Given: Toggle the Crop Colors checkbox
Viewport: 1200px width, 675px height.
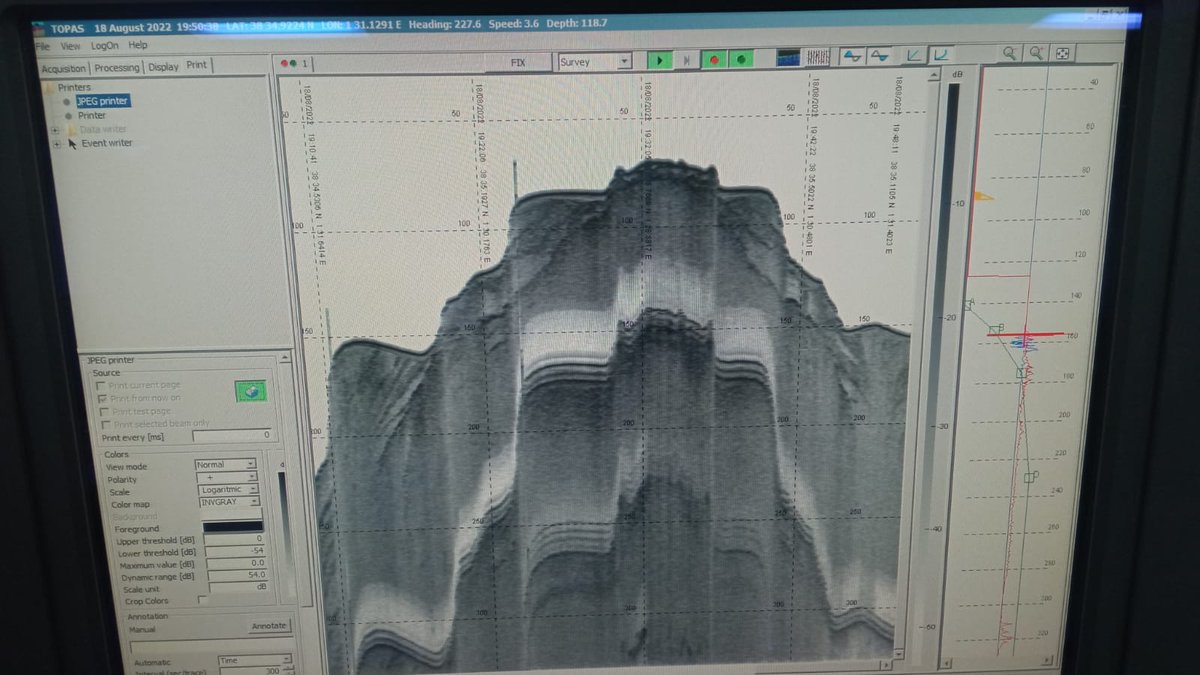Looking at the screenshot, I should 203,600.
